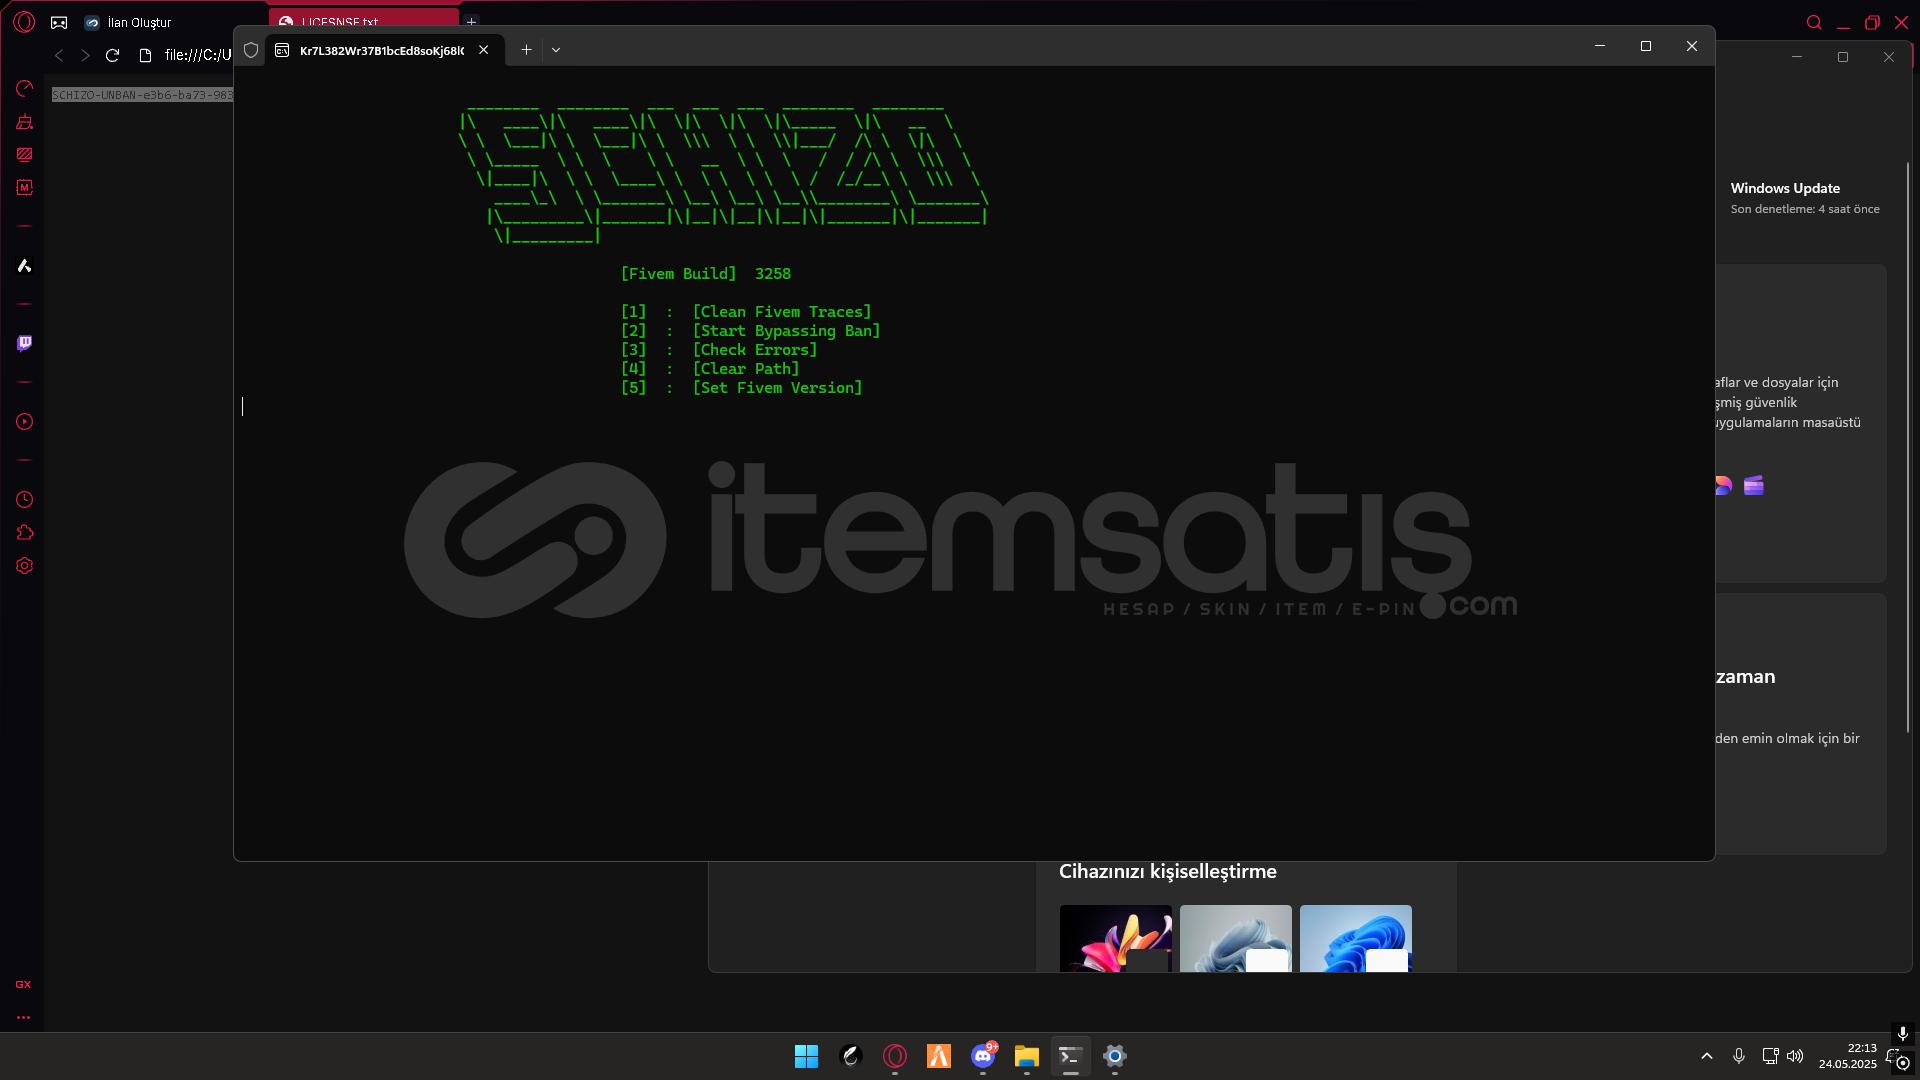Close the Kr7L382Wr37B1bcEd8soKj68 terminal tab
This screenshot has width=1920, height=1080.
pos(484,50)
